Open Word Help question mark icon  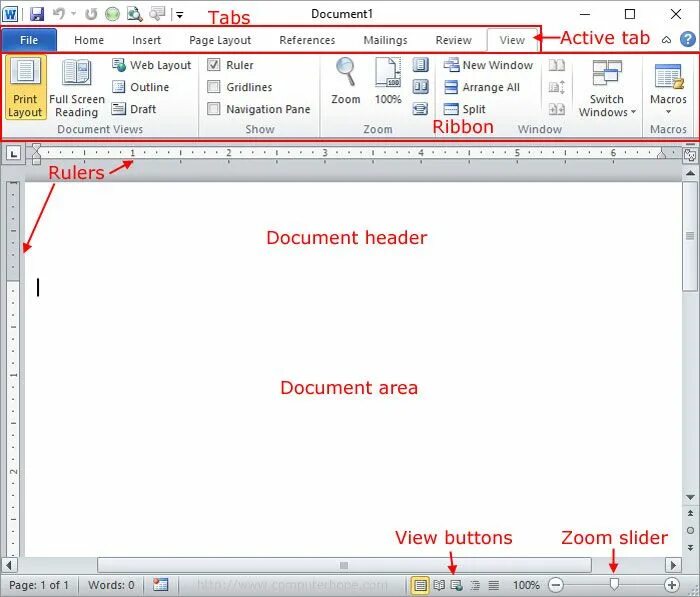point(688,39)
